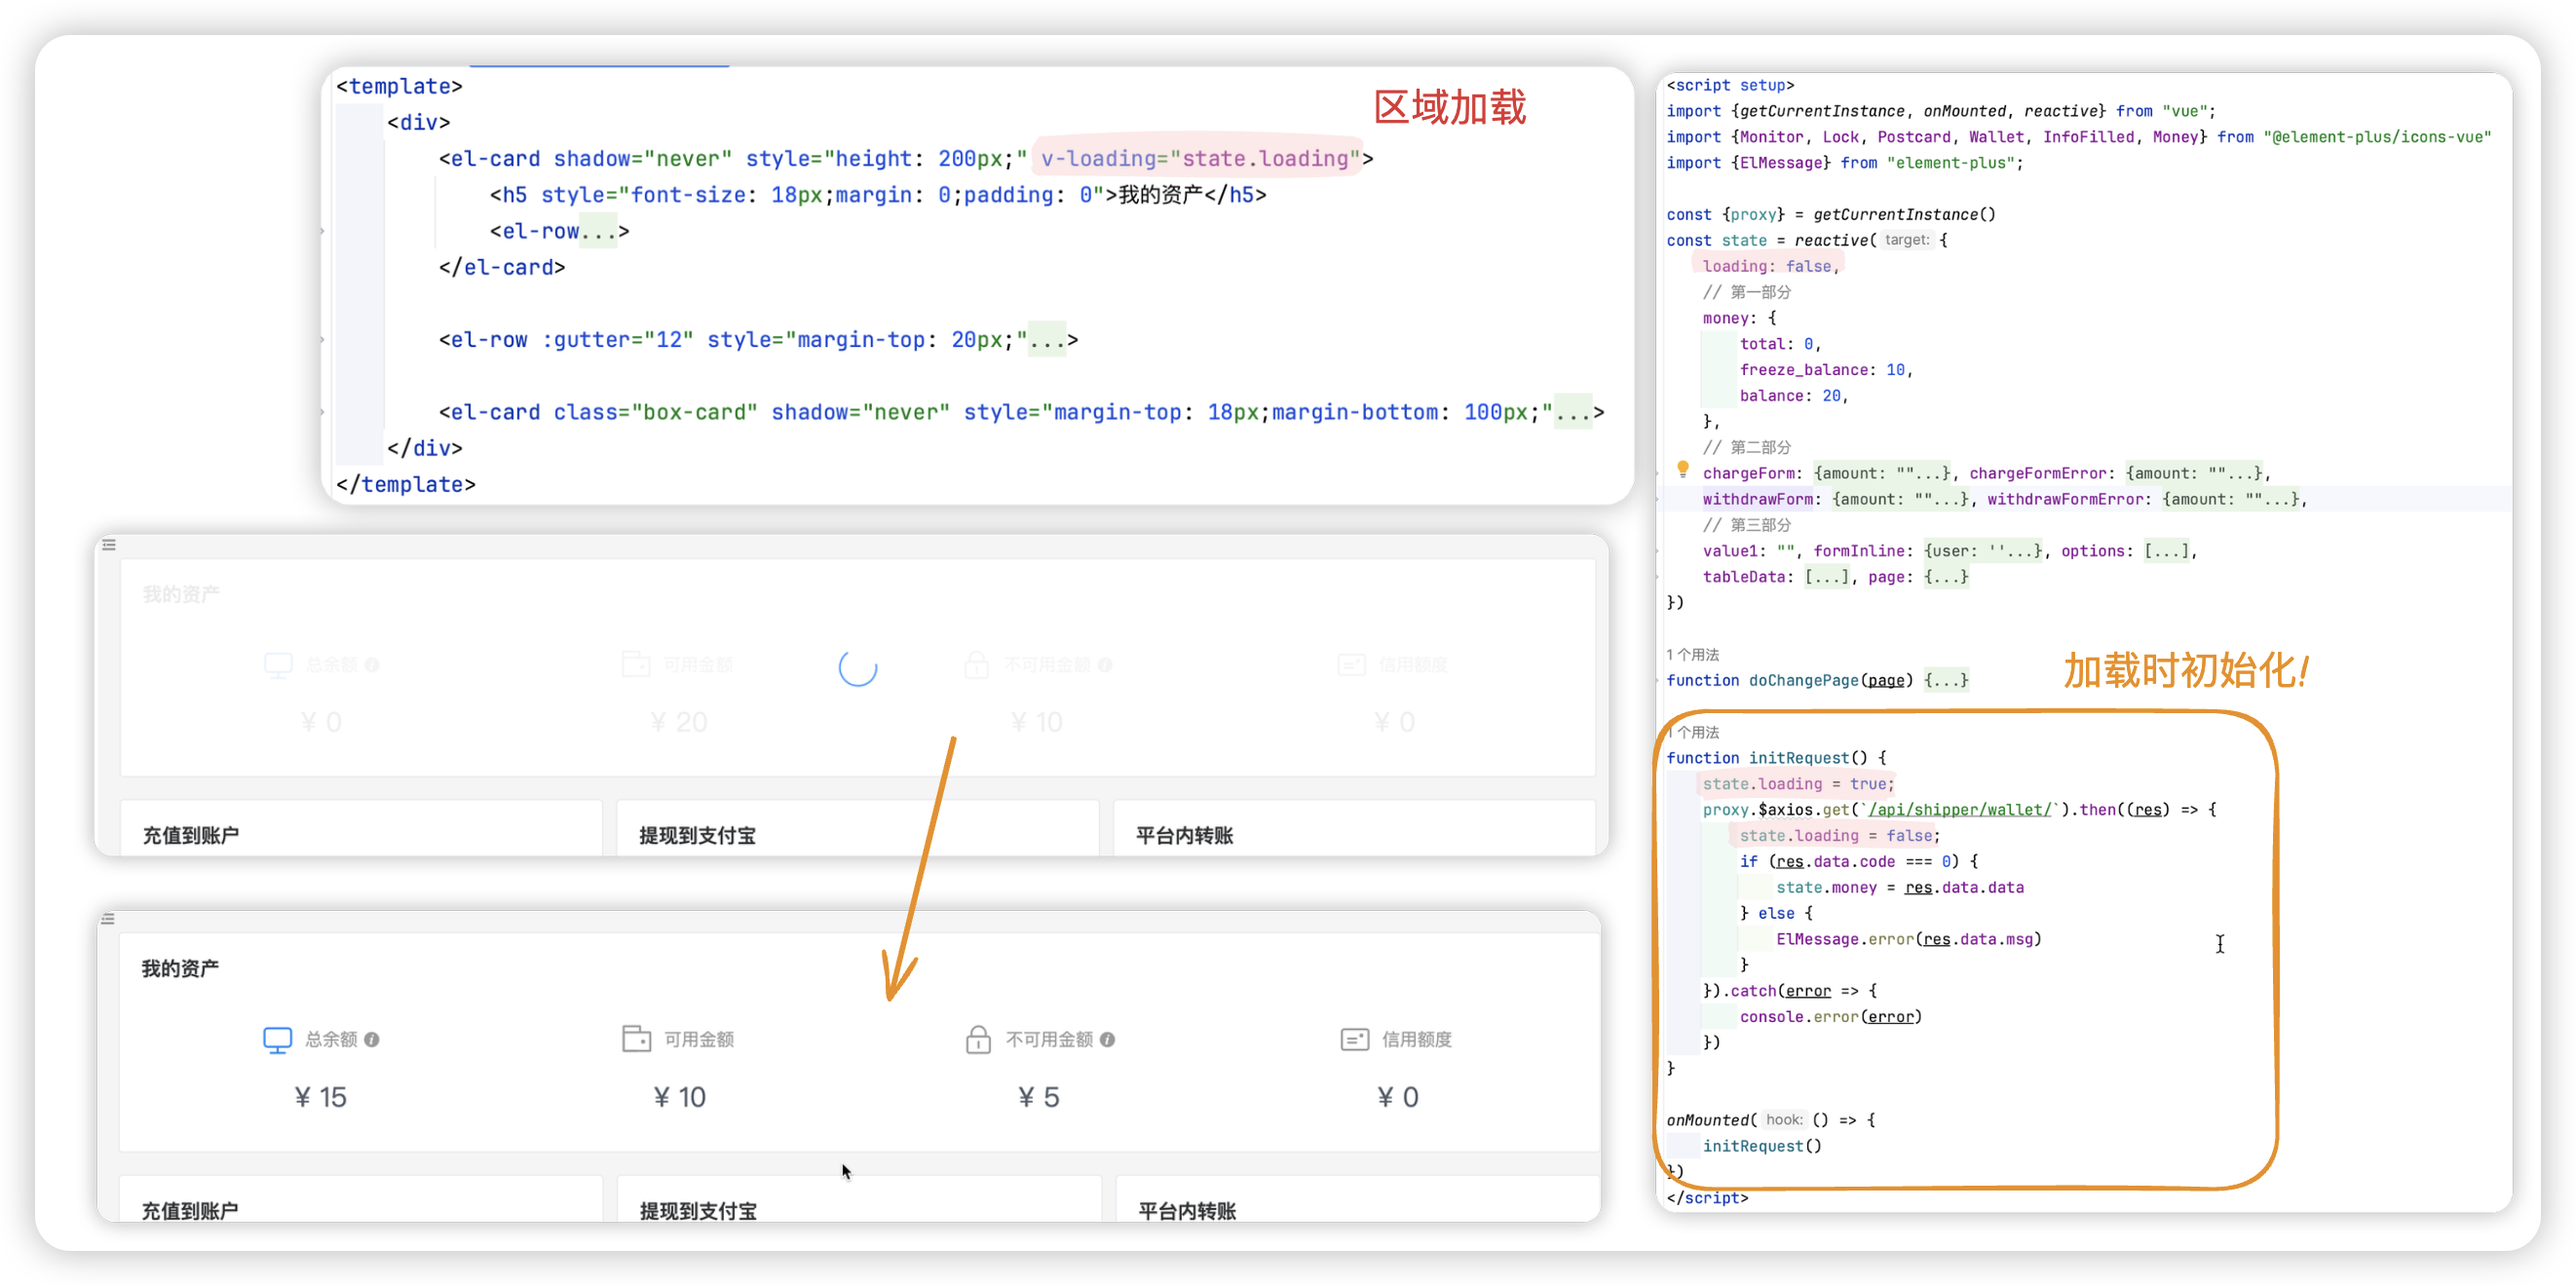Expand the folded options [...] array
Image resolution: width=2576 pixels, height=1286 pixels.
2168,551
